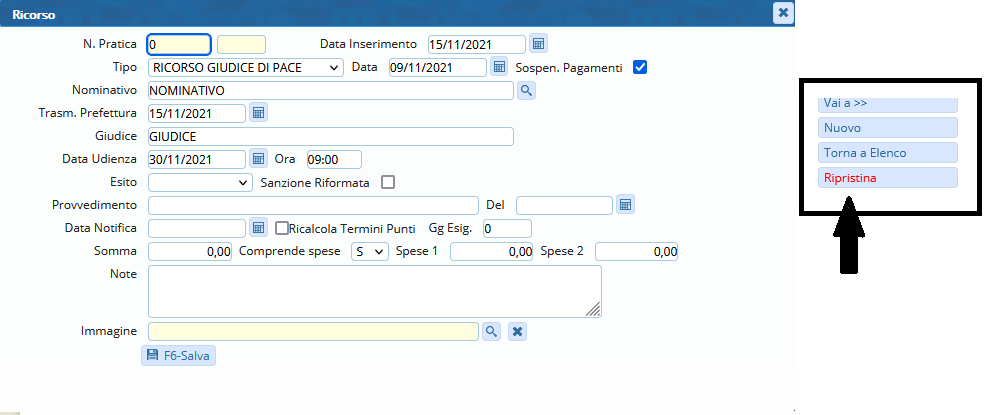Open calendar for Data Udienza
This screenshot has height=415, width=1006.
point(258,159)
